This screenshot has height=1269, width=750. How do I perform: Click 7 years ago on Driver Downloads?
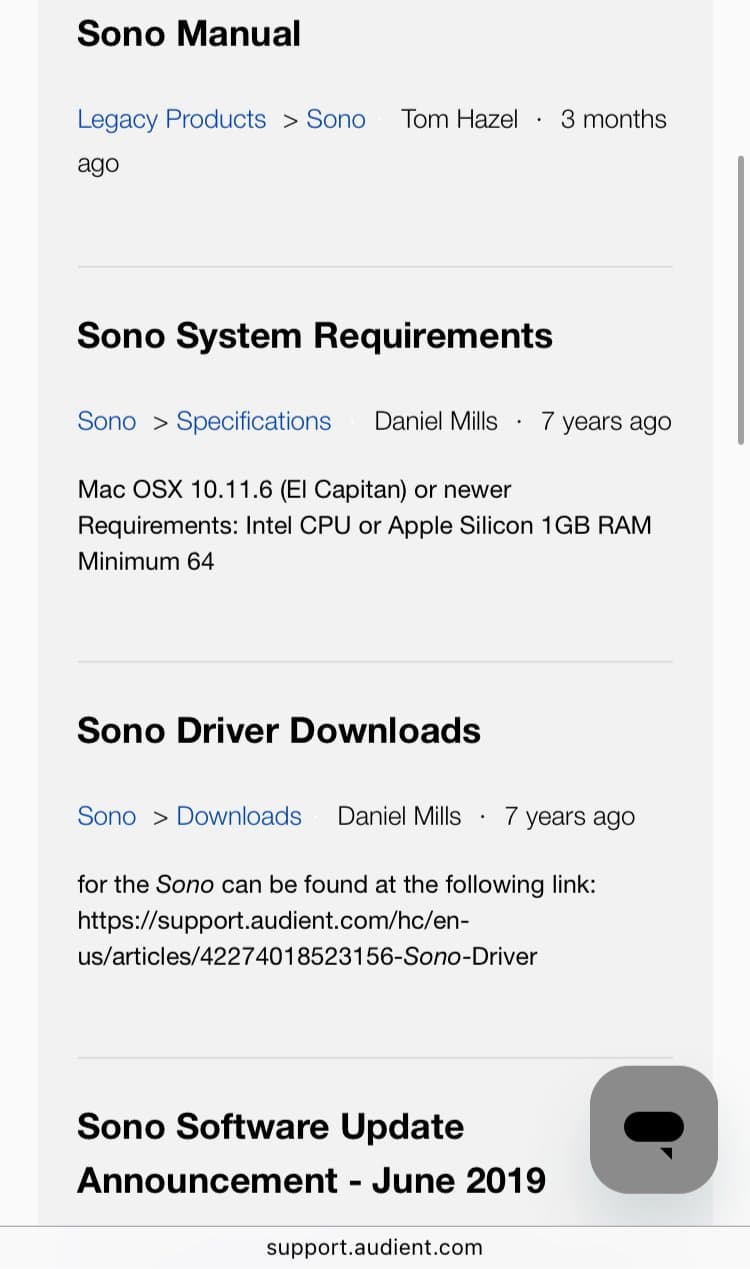coord(569,816)
